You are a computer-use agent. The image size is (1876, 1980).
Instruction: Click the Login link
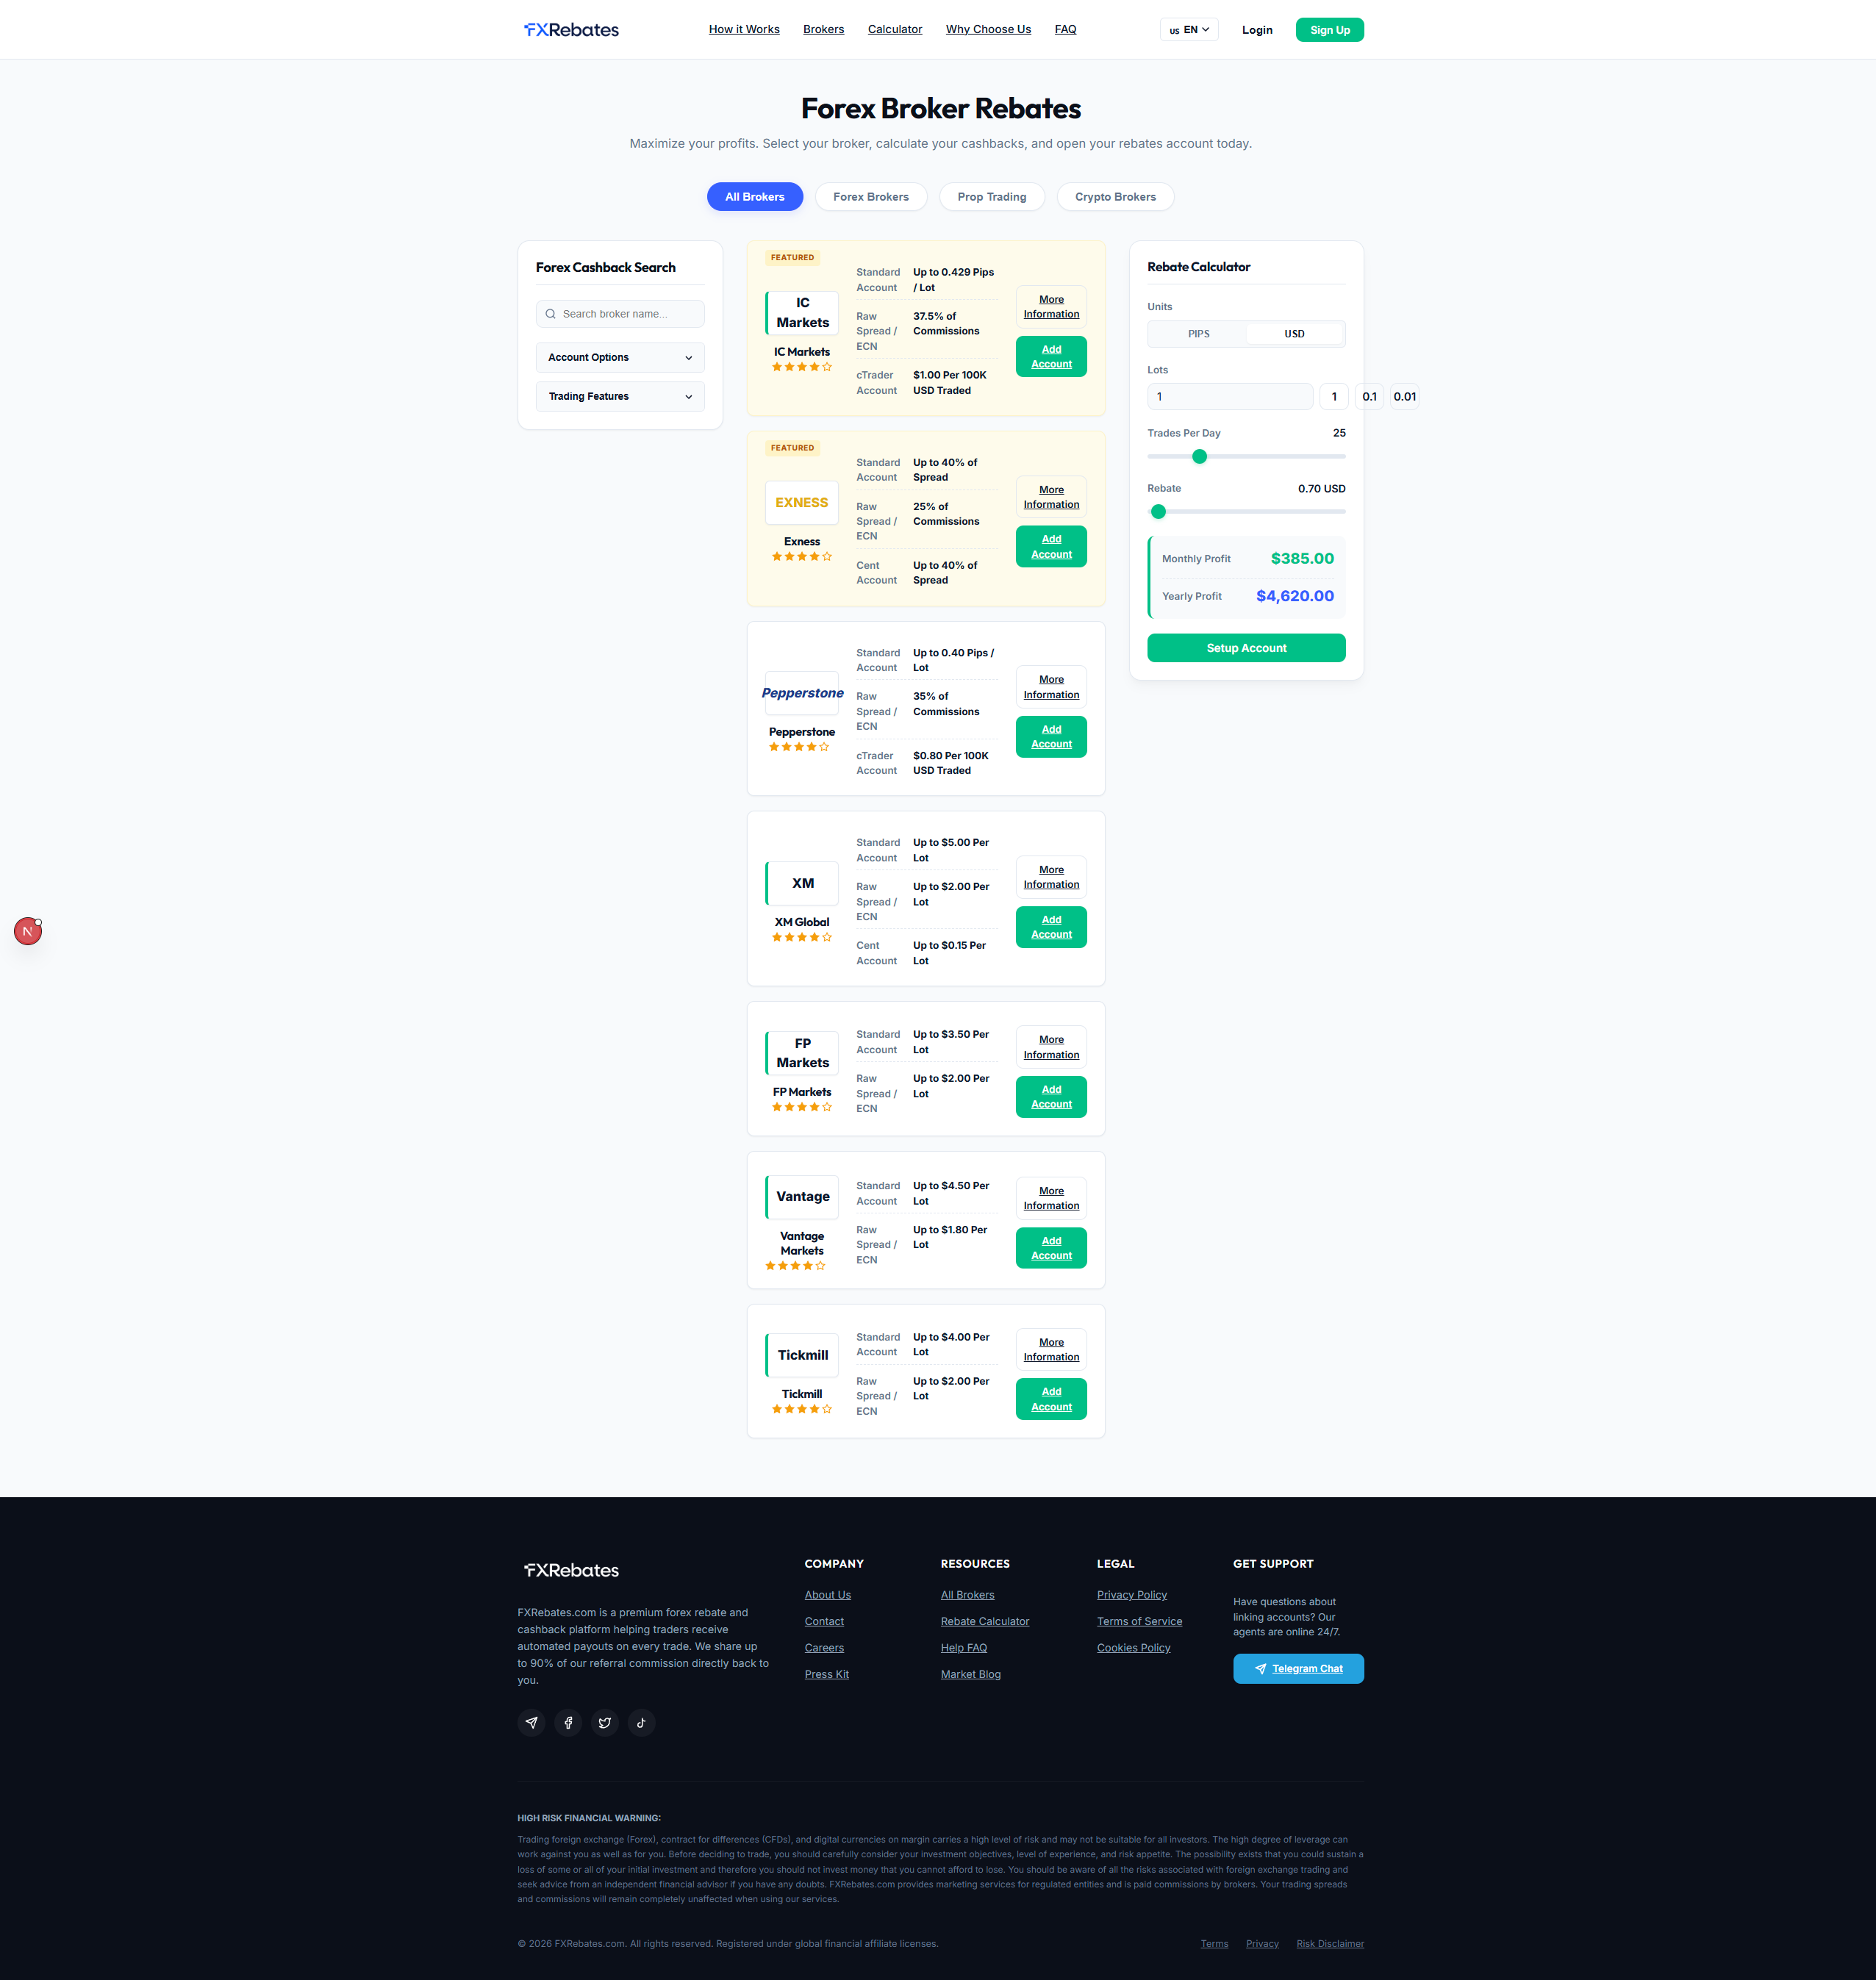click(x=1257, y=30)
